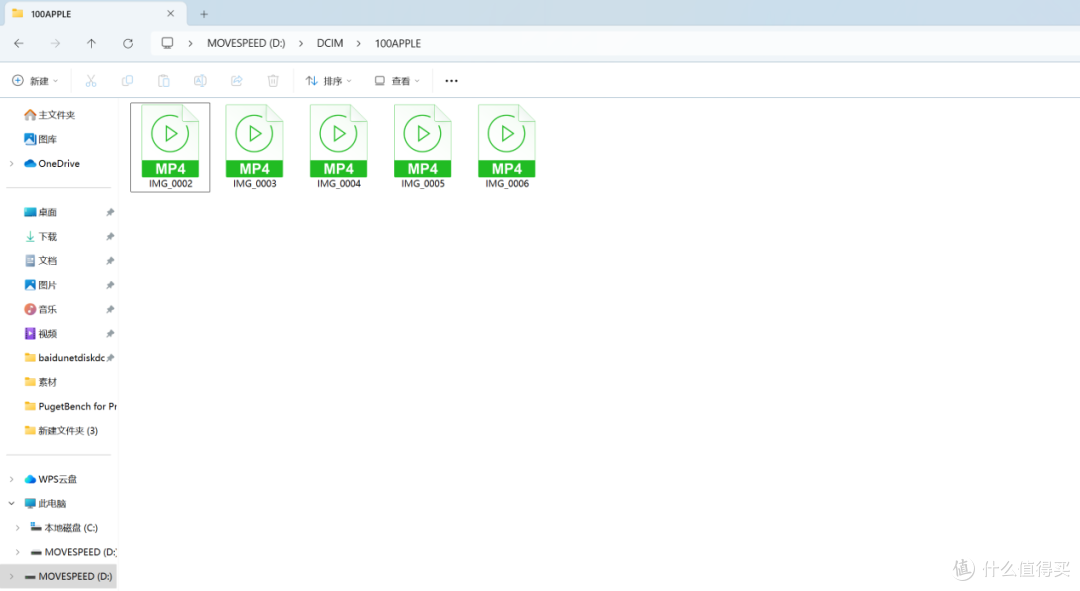Click the Cut scissors icon
The height and width of the screenshot is (591, 1080).
(91, 81)
